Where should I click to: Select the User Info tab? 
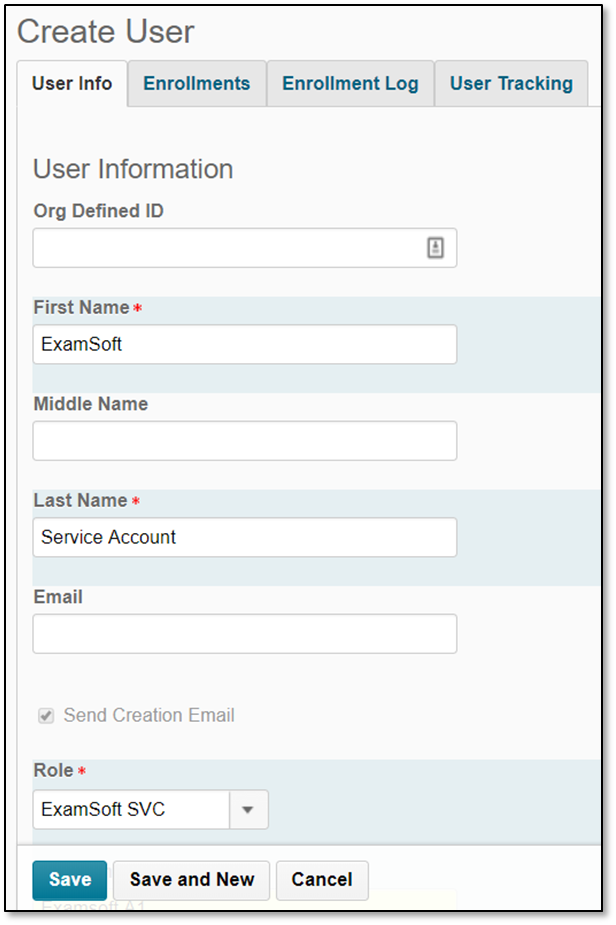(72, 83)
